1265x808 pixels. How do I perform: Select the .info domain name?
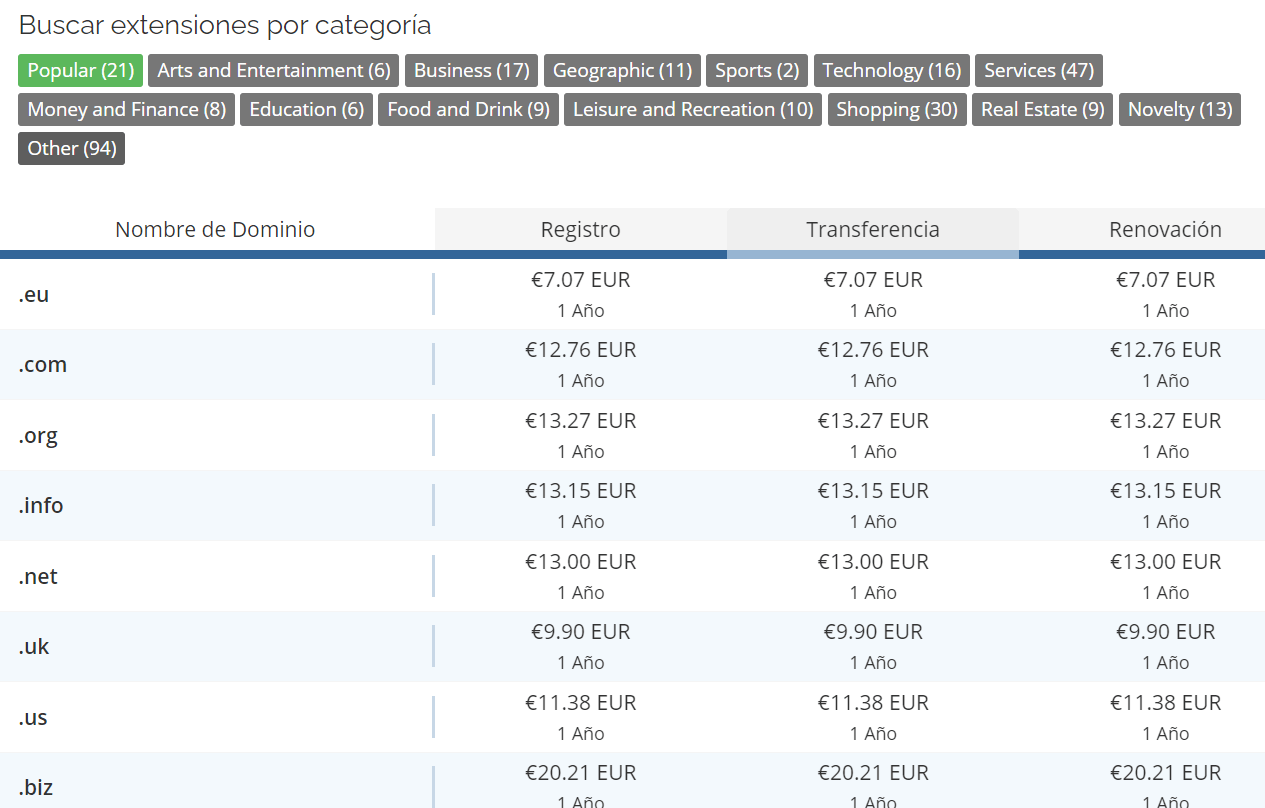click(x=41, y=505)
